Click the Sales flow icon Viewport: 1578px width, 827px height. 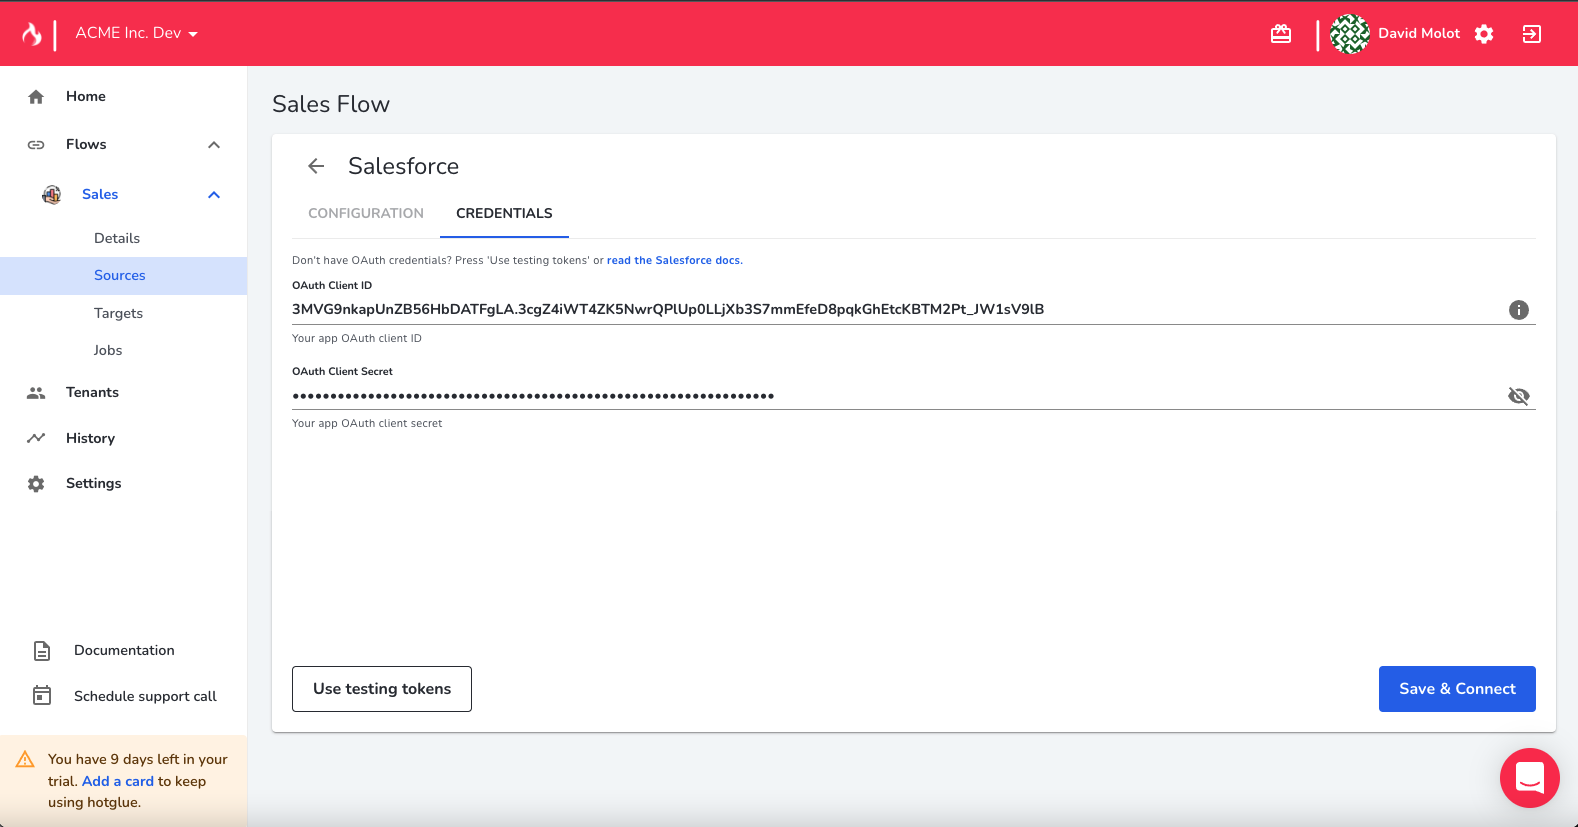52,194
